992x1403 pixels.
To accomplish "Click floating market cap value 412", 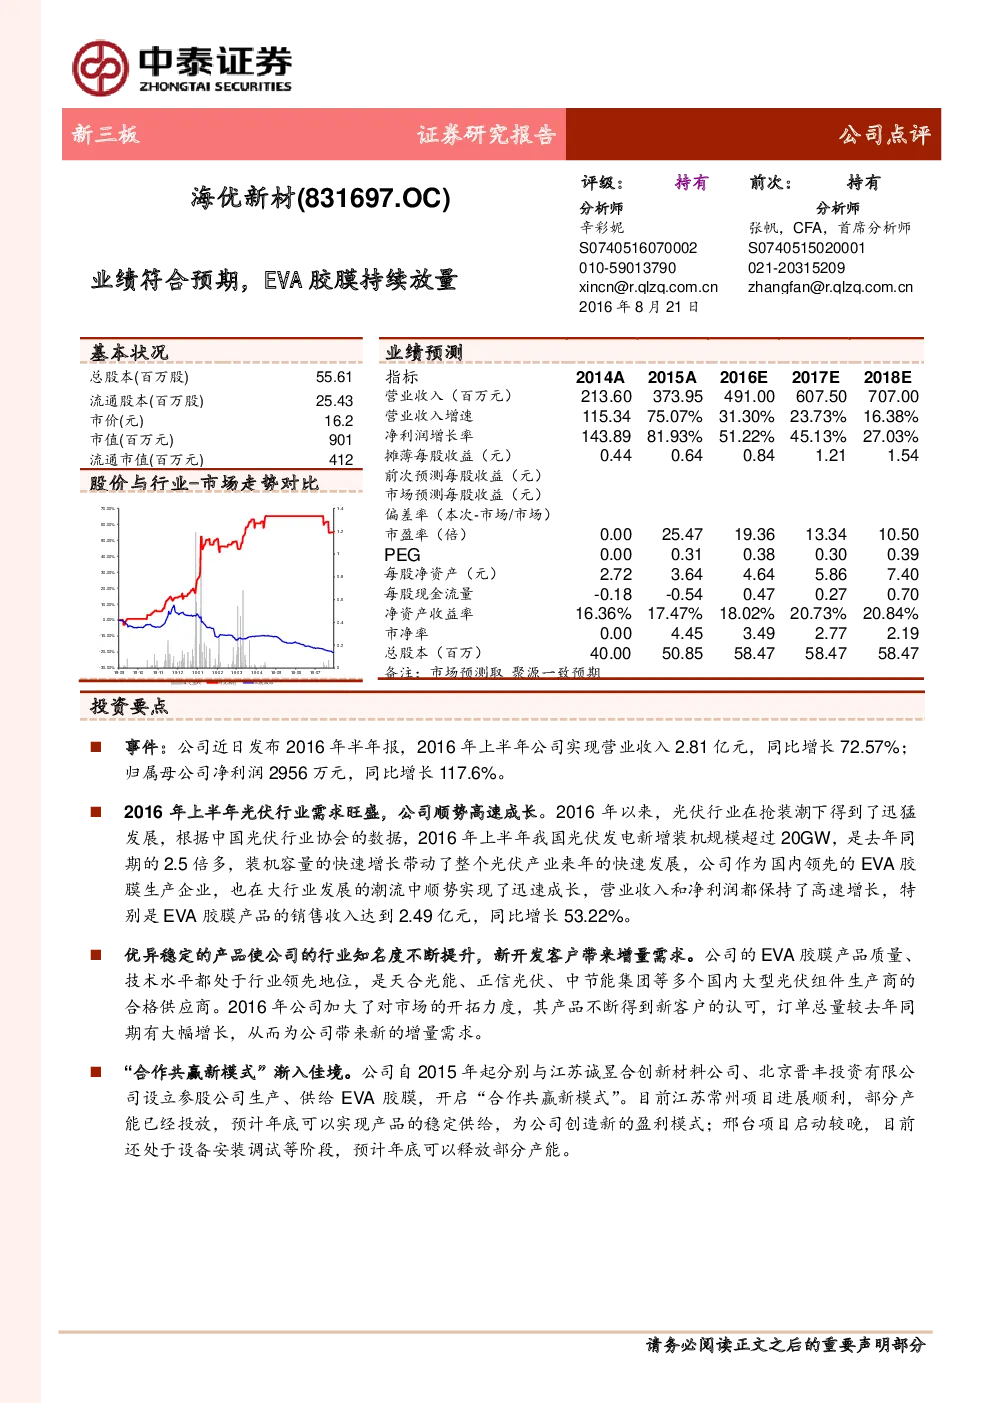I will tap(340, 460).
